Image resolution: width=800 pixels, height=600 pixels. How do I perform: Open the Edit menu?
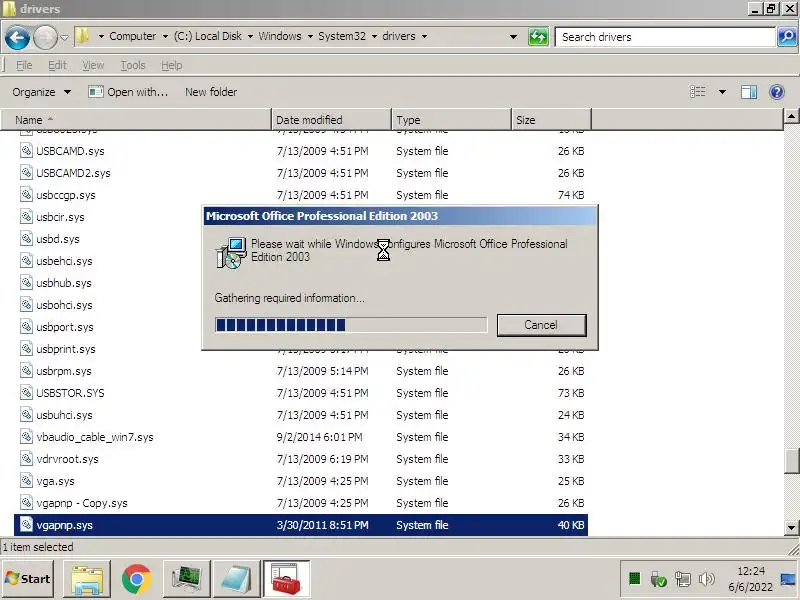click(x=57, y=65)
